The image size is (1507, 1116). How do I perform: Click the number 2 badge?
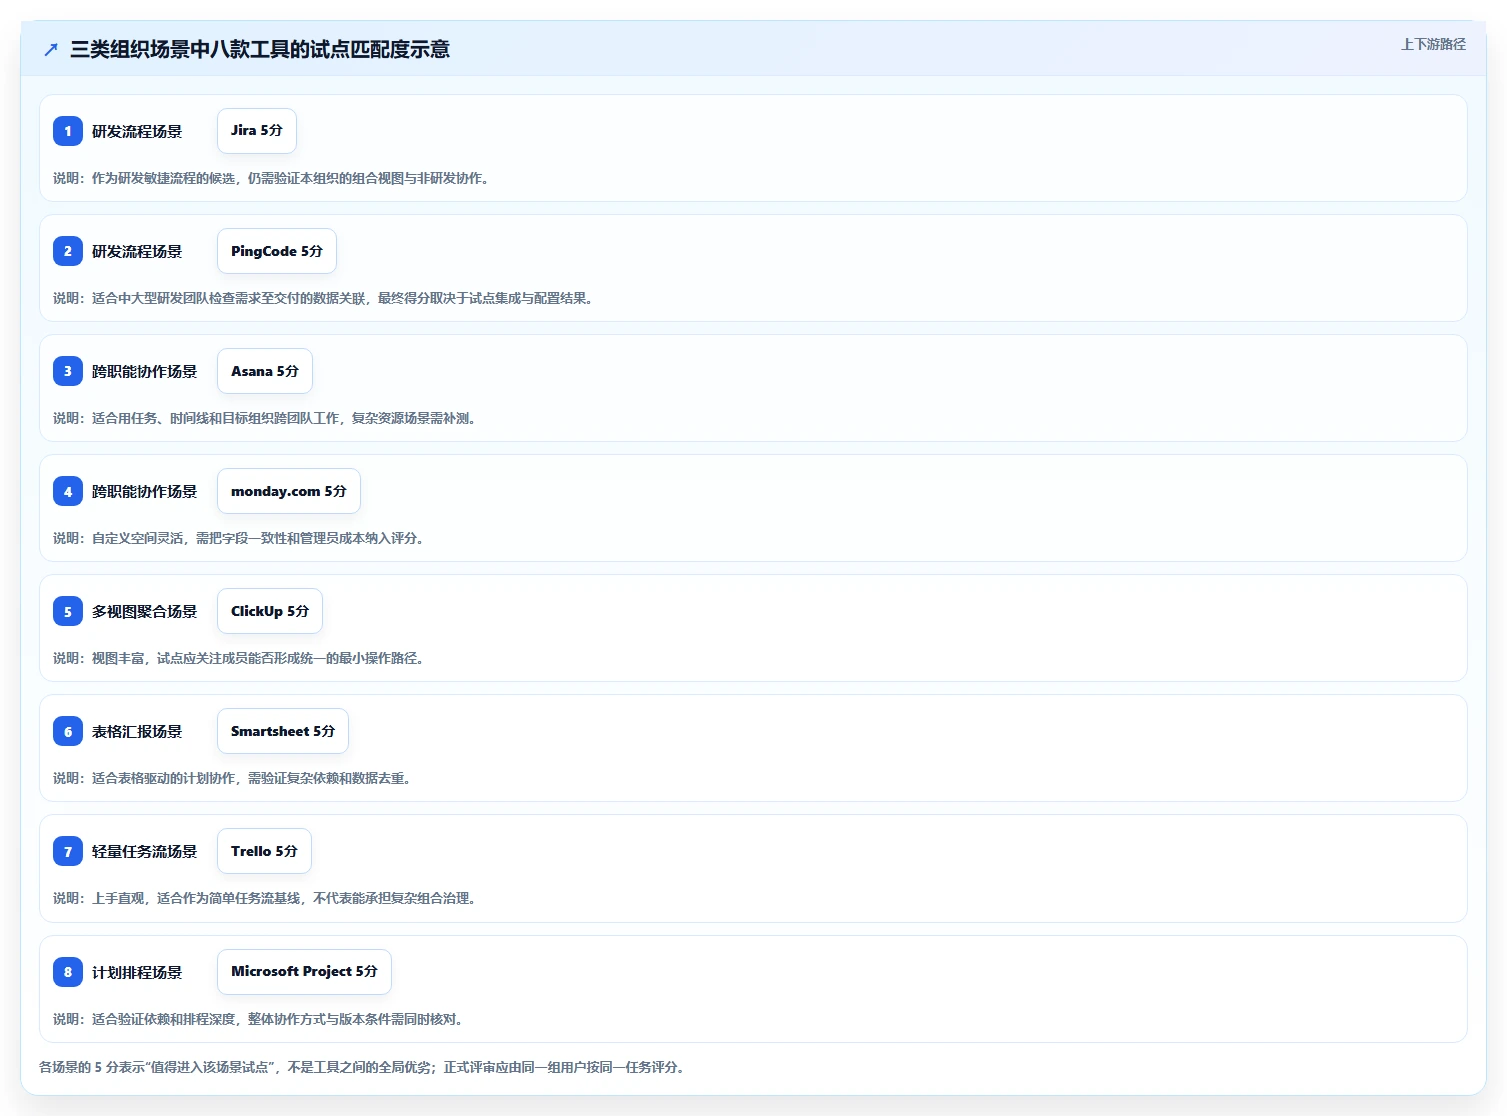coord(68,251)
